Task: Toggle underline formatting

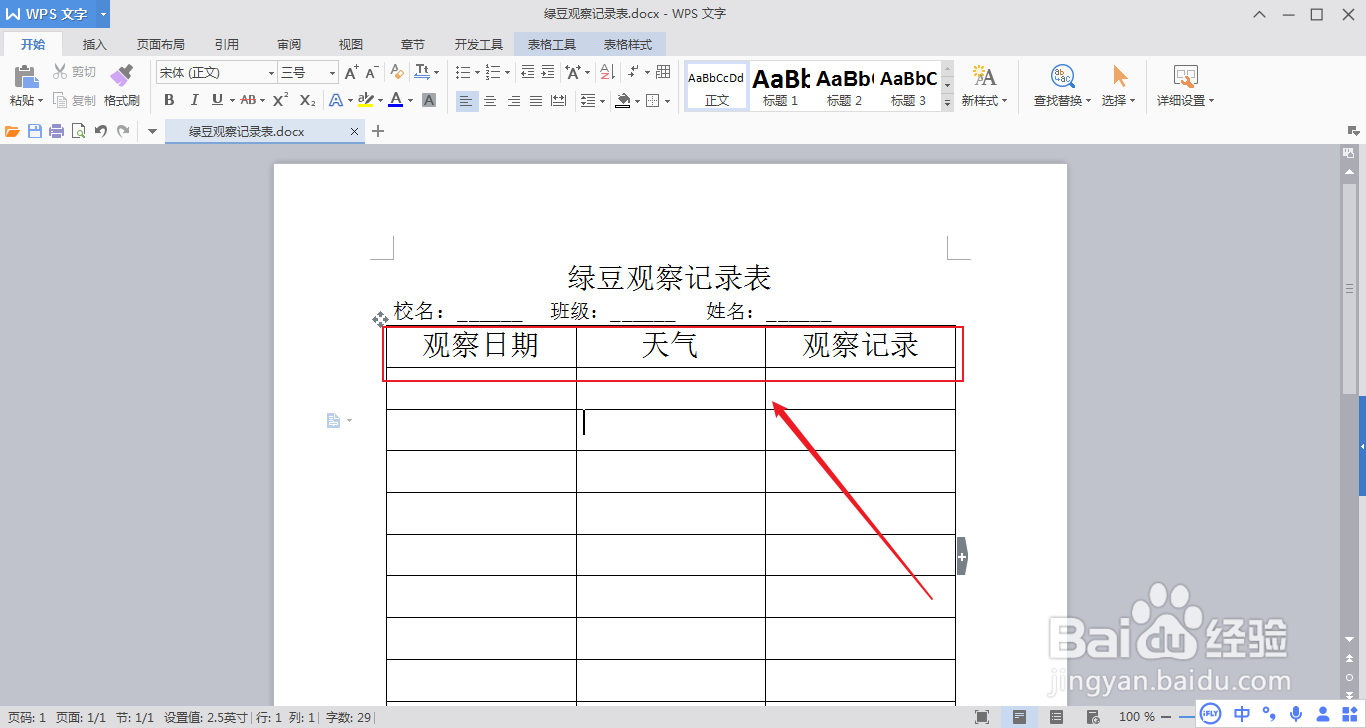Action: (x=217, y=100)
